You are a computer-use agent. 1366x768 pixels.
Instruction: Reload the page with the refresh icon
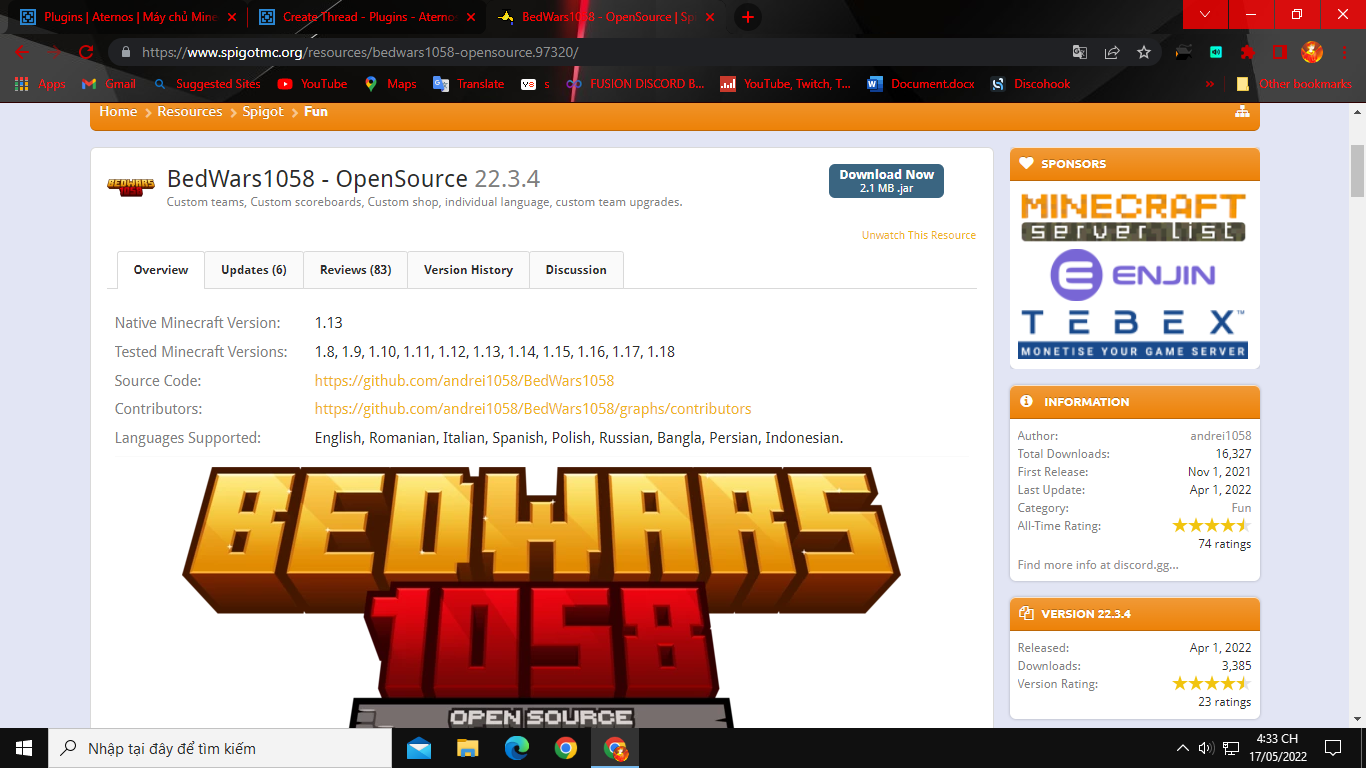coord(86,52)
